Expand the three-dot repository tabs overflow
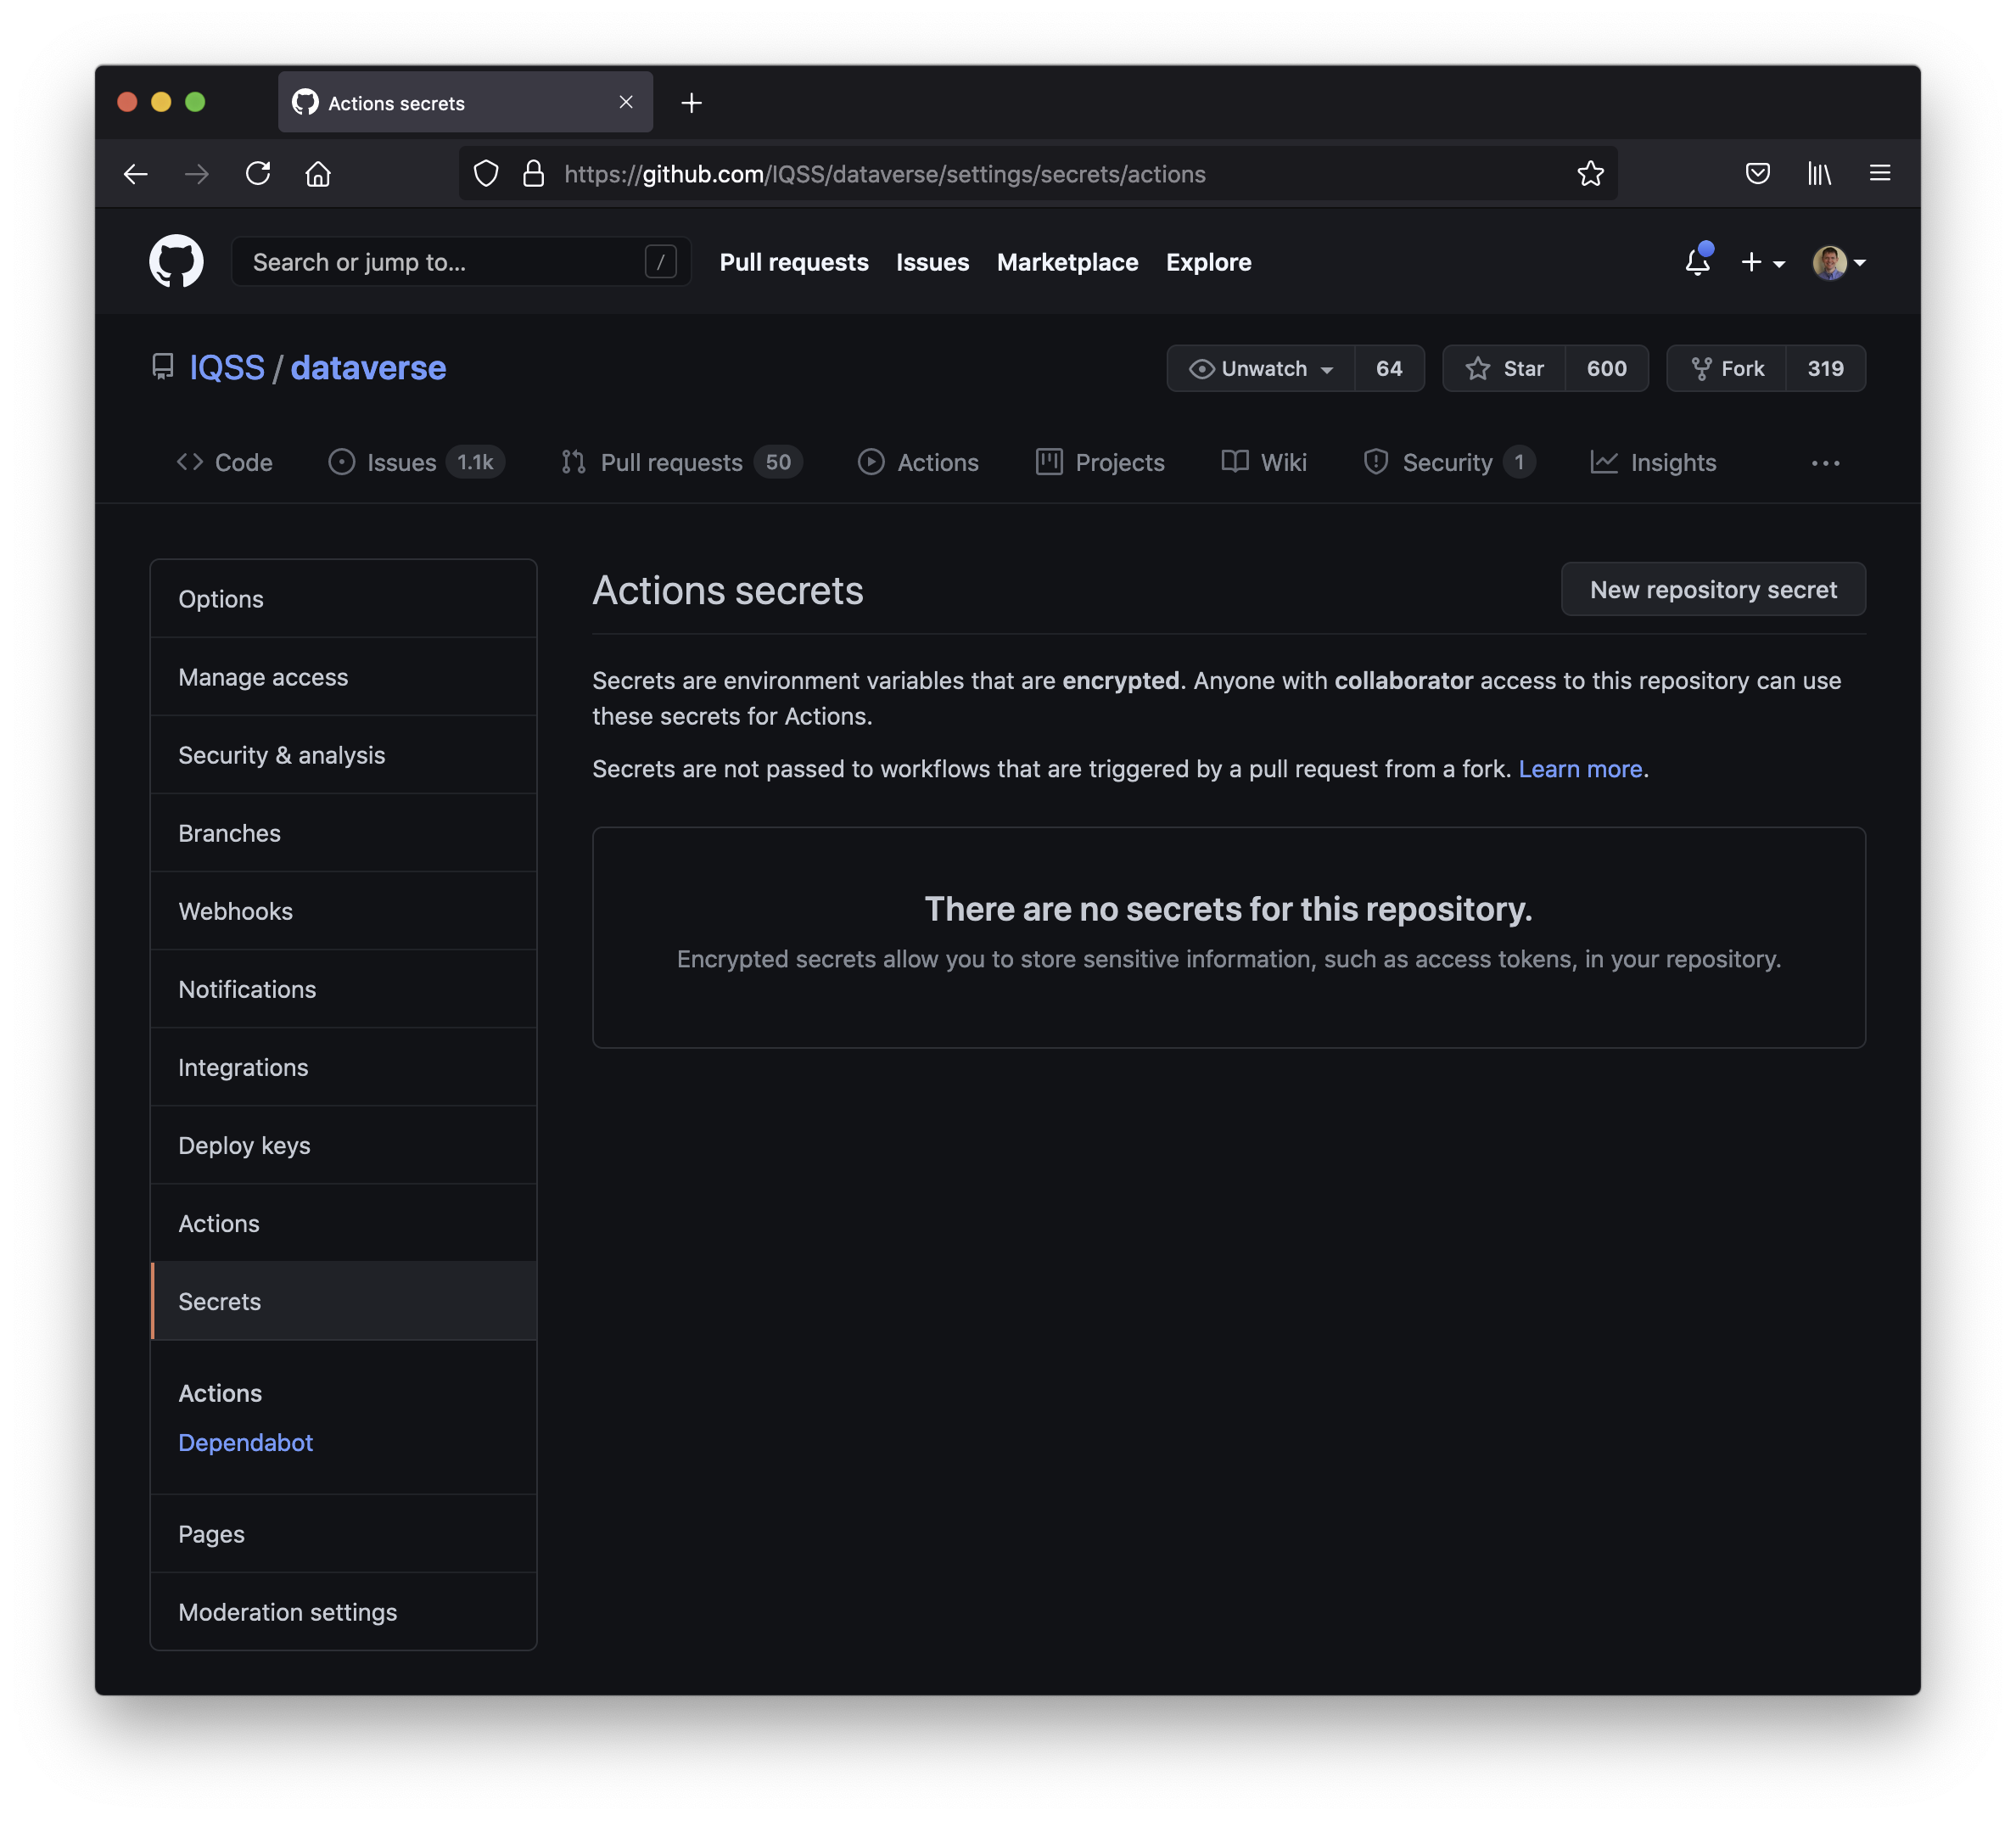 [x=1825, y=463]
